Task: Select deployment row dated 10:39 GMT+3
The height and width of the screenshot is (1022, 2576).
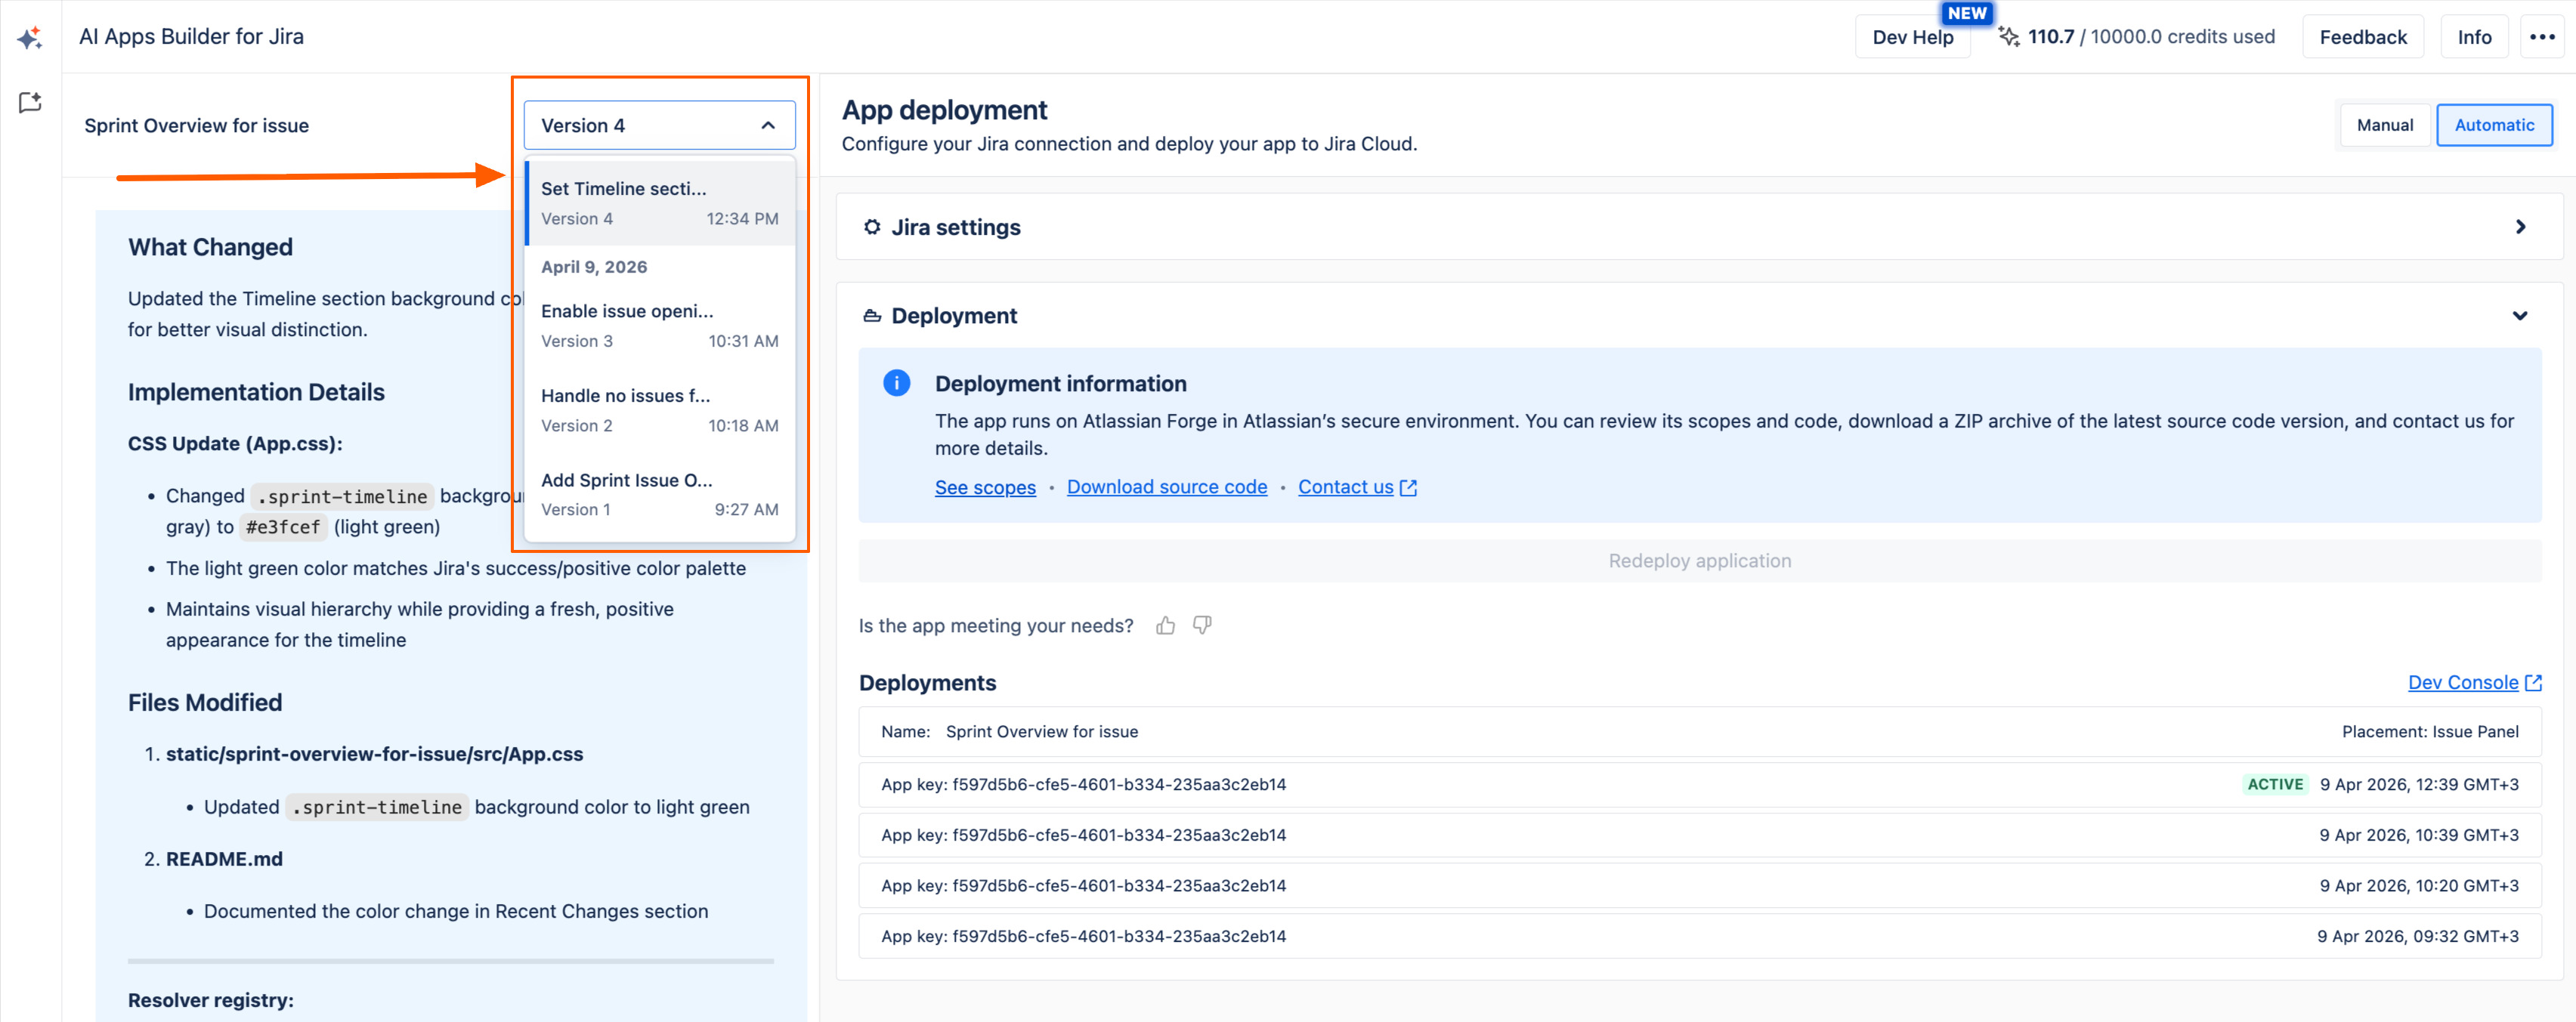Action: [x=1699, y=836]
